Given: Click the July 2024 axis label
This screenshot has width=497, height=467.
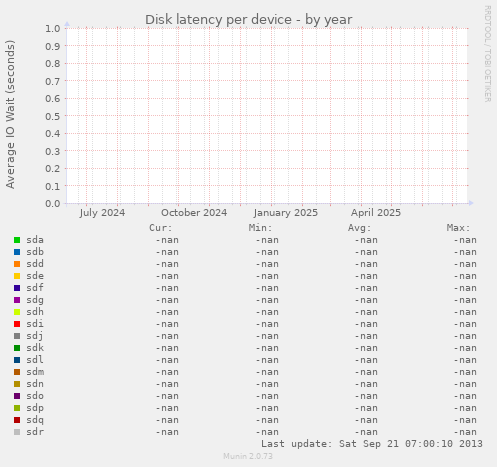Looking at the screenshot, I should point(102,213).
